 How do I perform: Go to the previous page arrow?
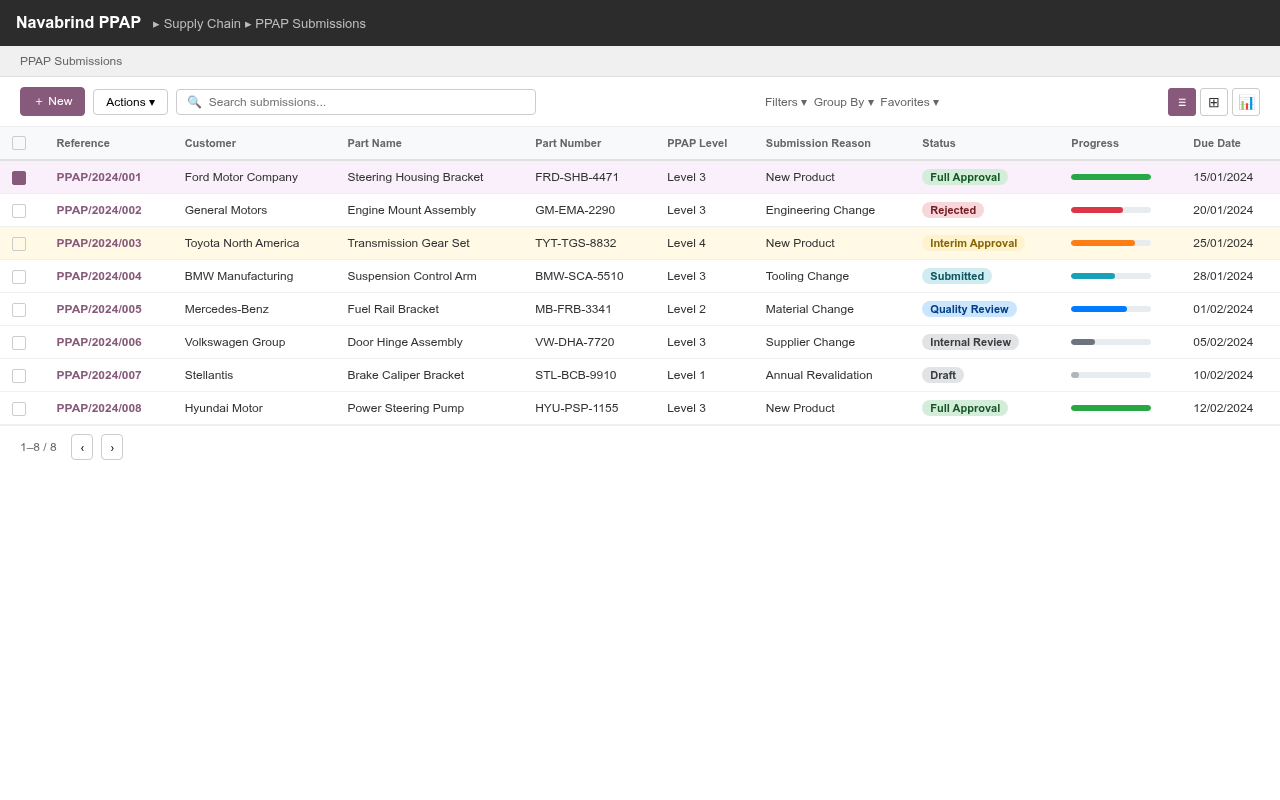(81, 447)
